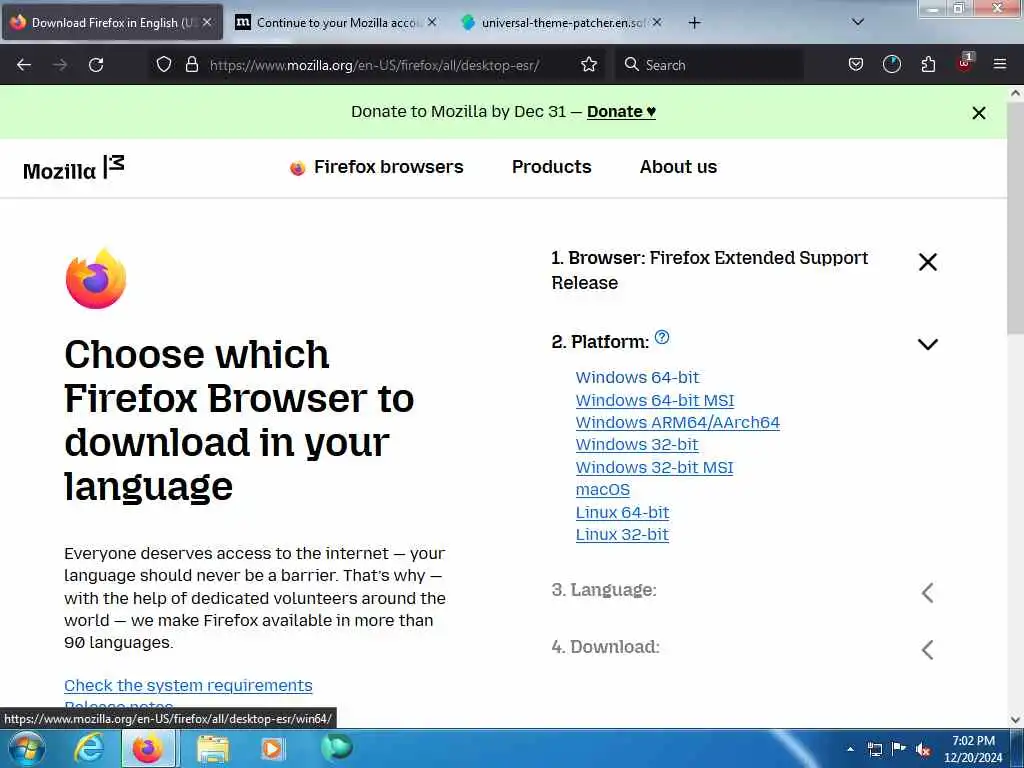Open the uBlock Origin extension icon
1024x768 pixels.
(x=965, y=63)
